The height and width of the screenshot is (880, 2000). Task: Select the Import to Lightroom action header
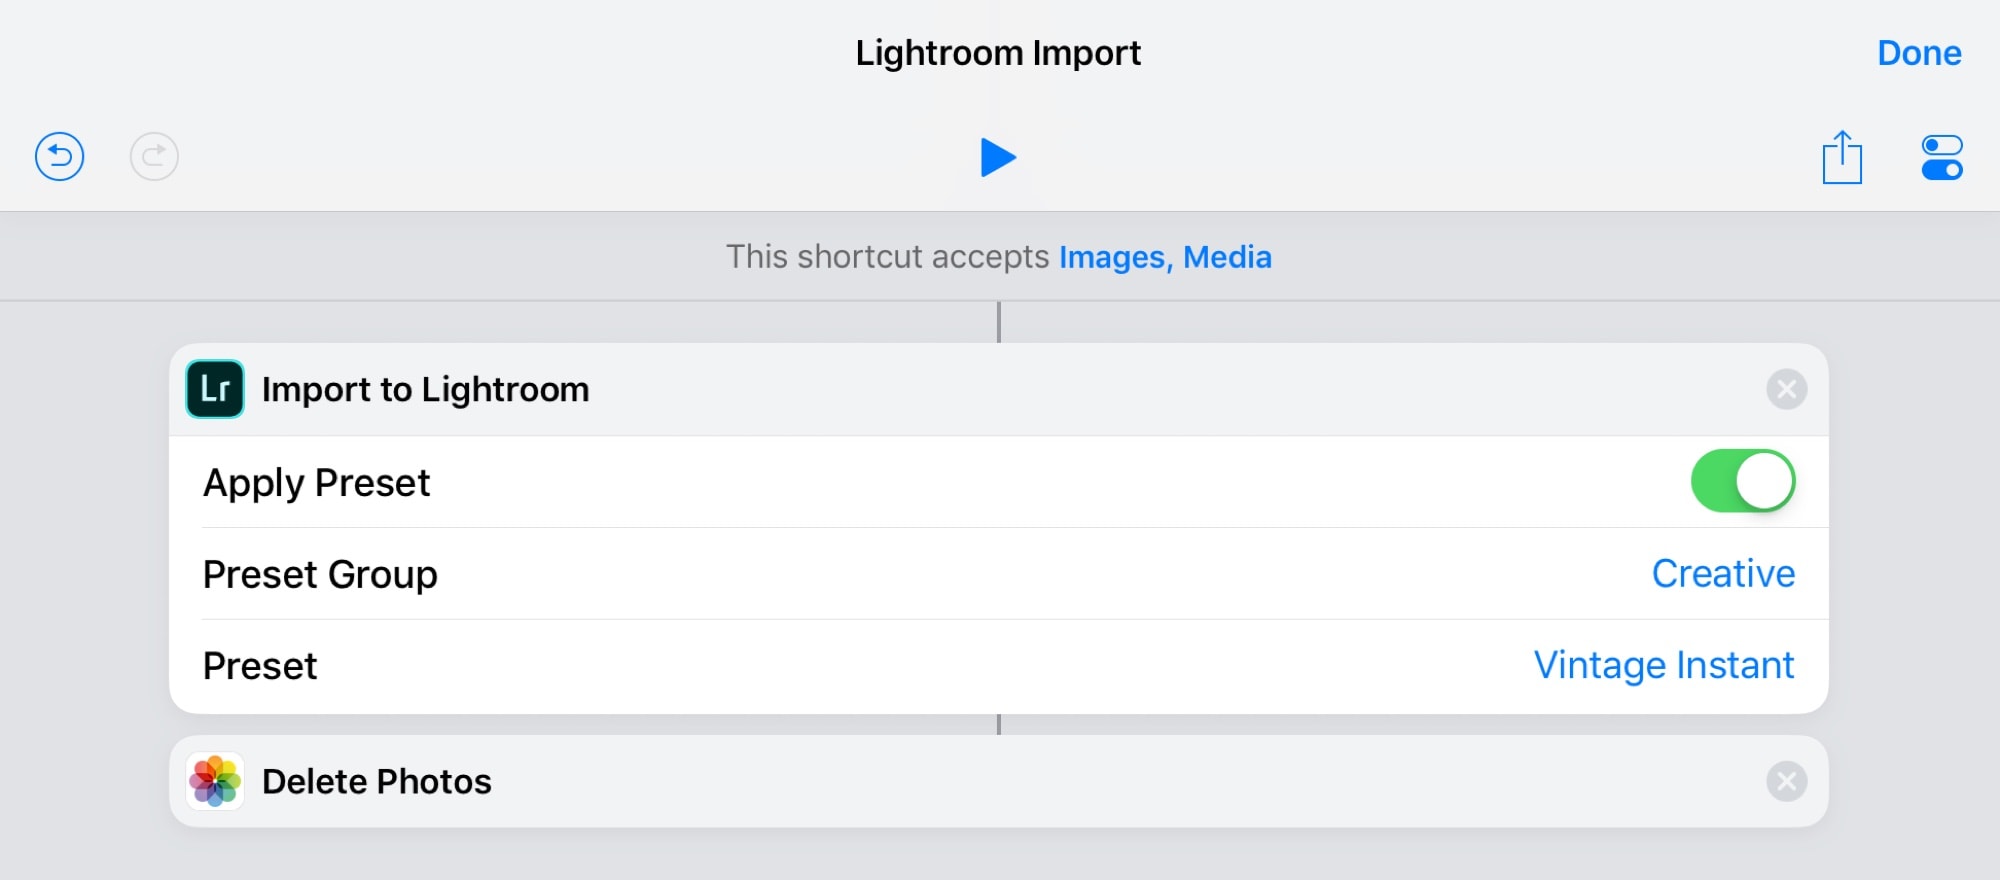click(x=425, y=390)
